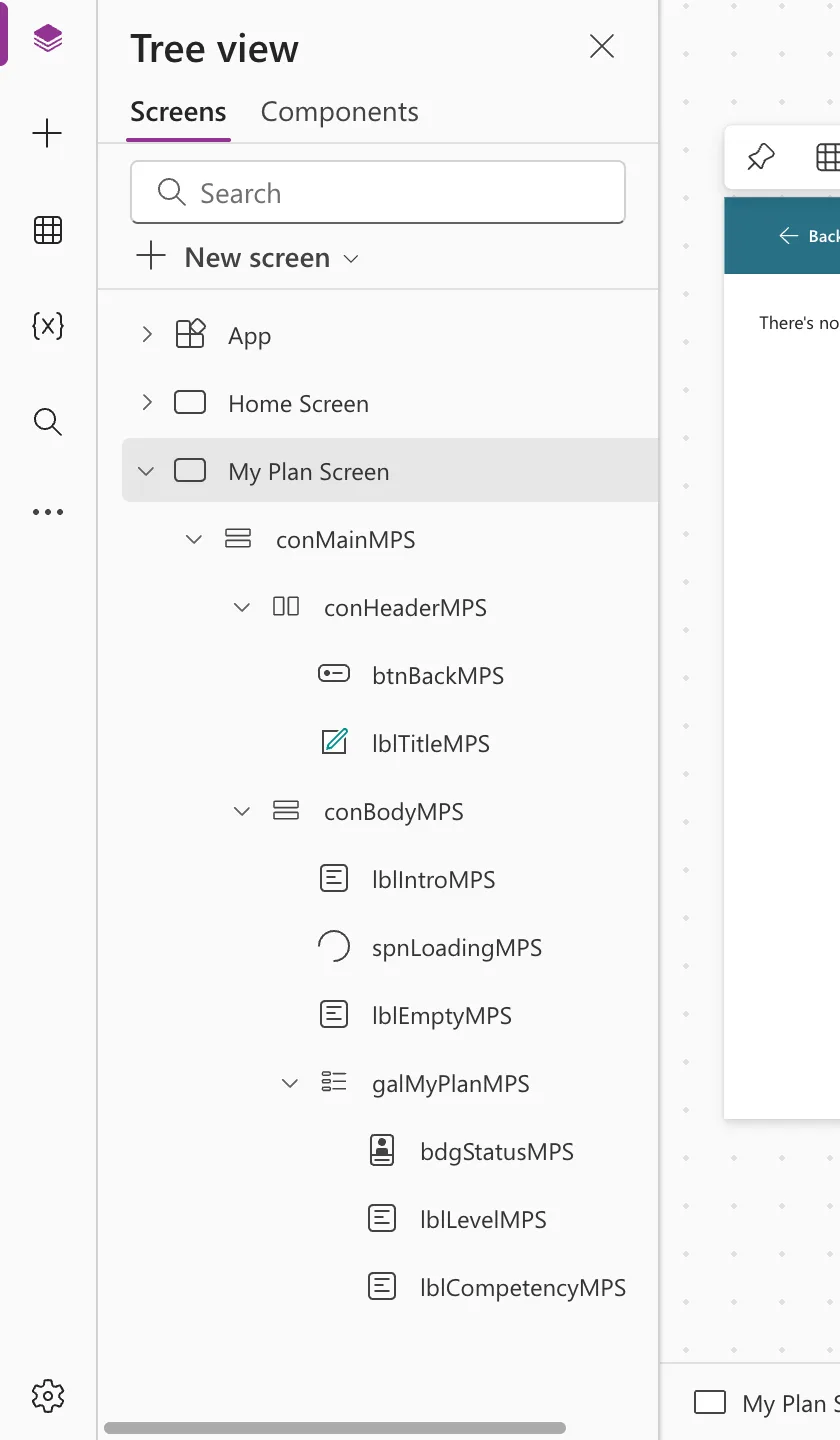Image resolution: width=840 pixels, height=1440 pixels.
Task: Click the conHeaderMPS horizontal container icon
Action: click(x=286, y=606)
